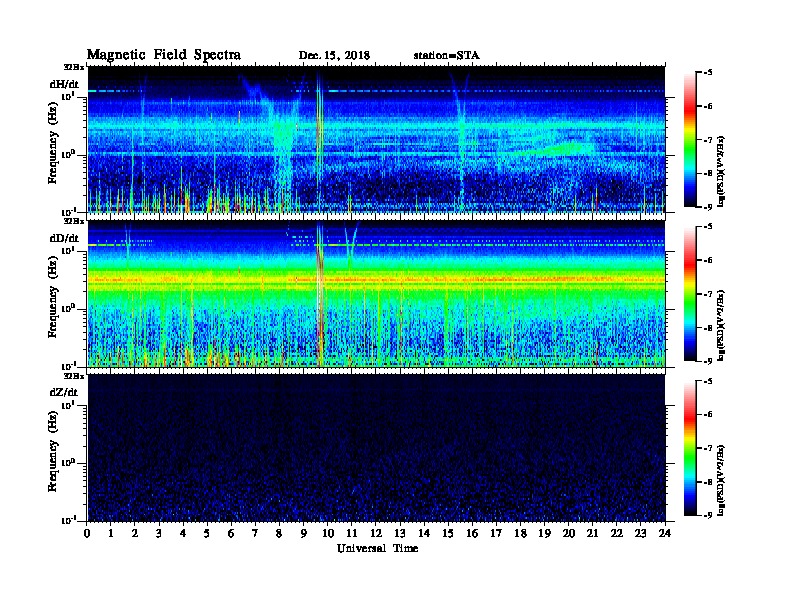Click the "-9" value on dH/dt color bar

click(708, 207)
